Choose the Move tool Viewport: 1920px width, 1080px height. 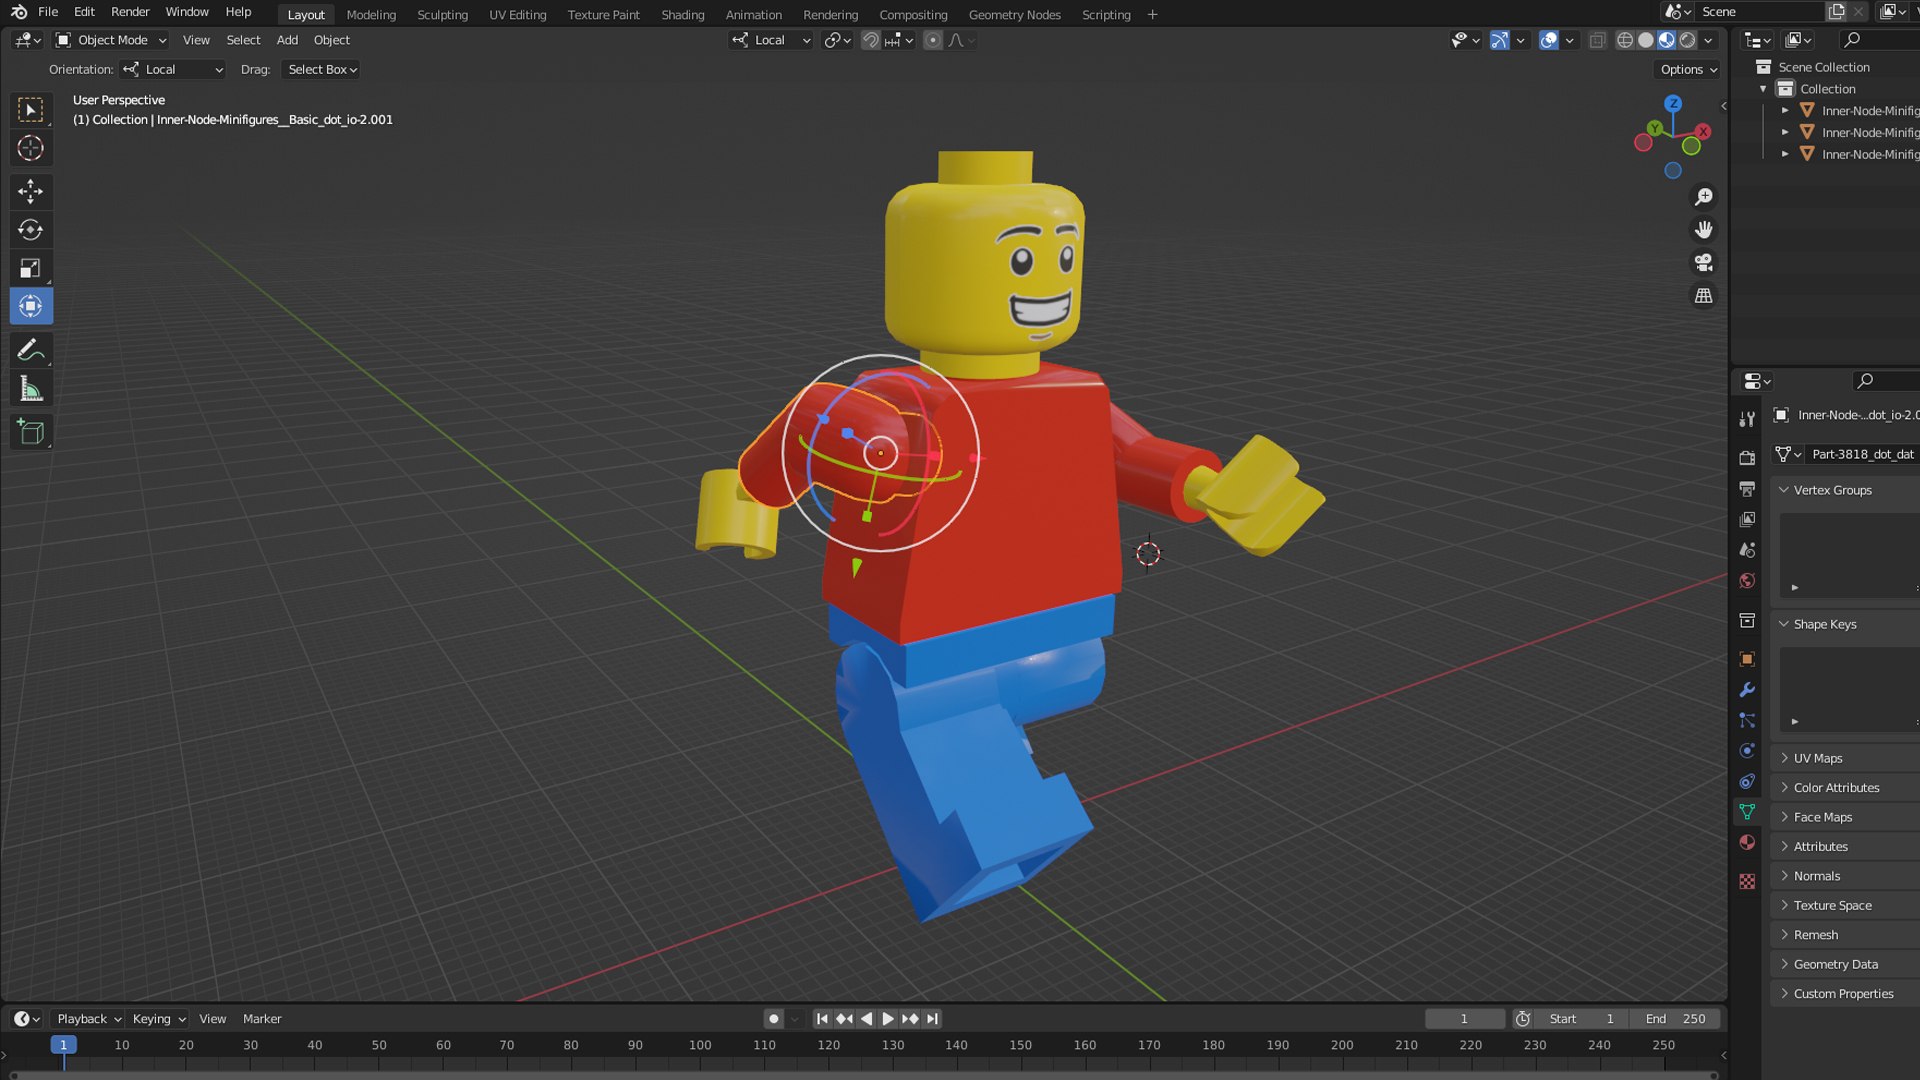[31, 191]
